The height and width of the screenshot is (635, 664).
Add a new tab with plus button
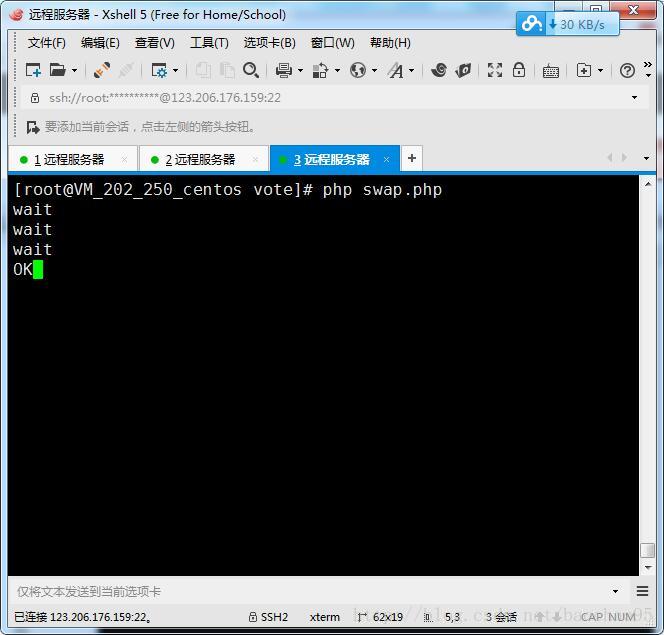coord(412,158)
